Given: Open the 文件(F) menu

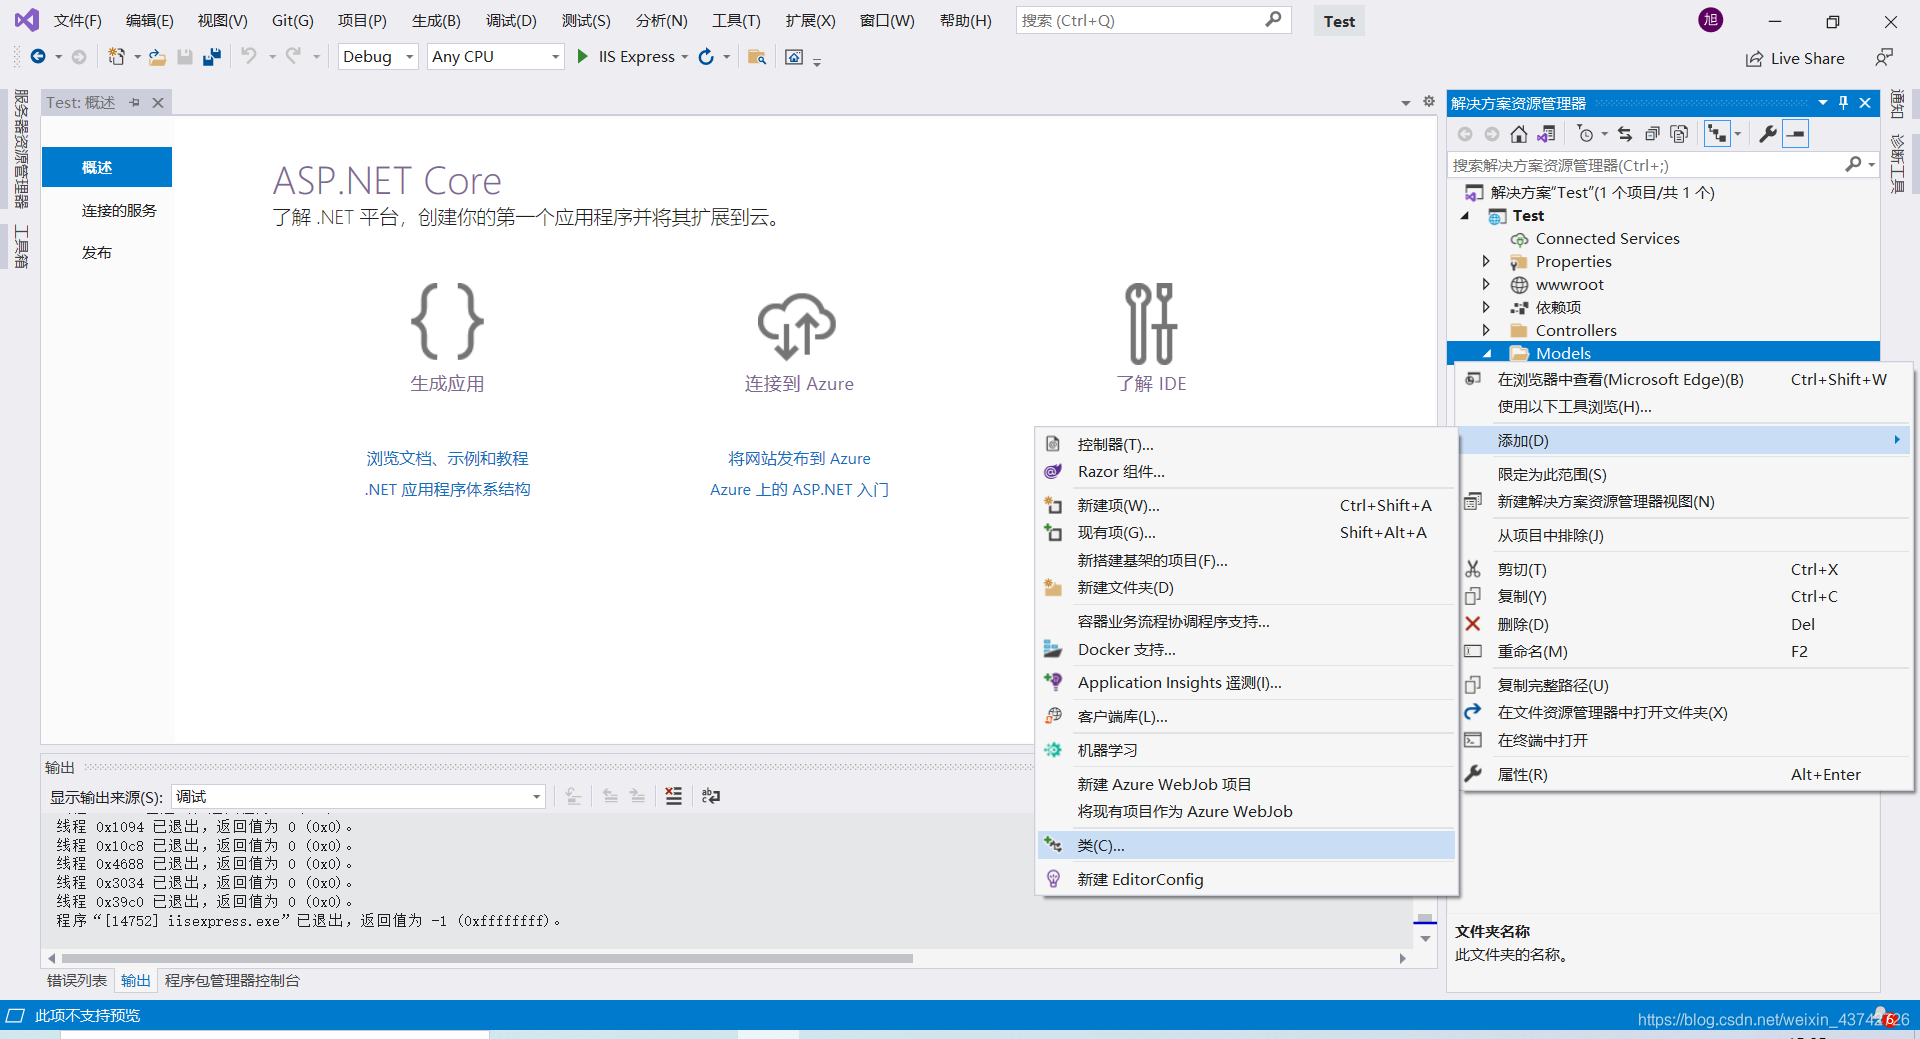Looking at the screenshot, I should pos(77,20).
